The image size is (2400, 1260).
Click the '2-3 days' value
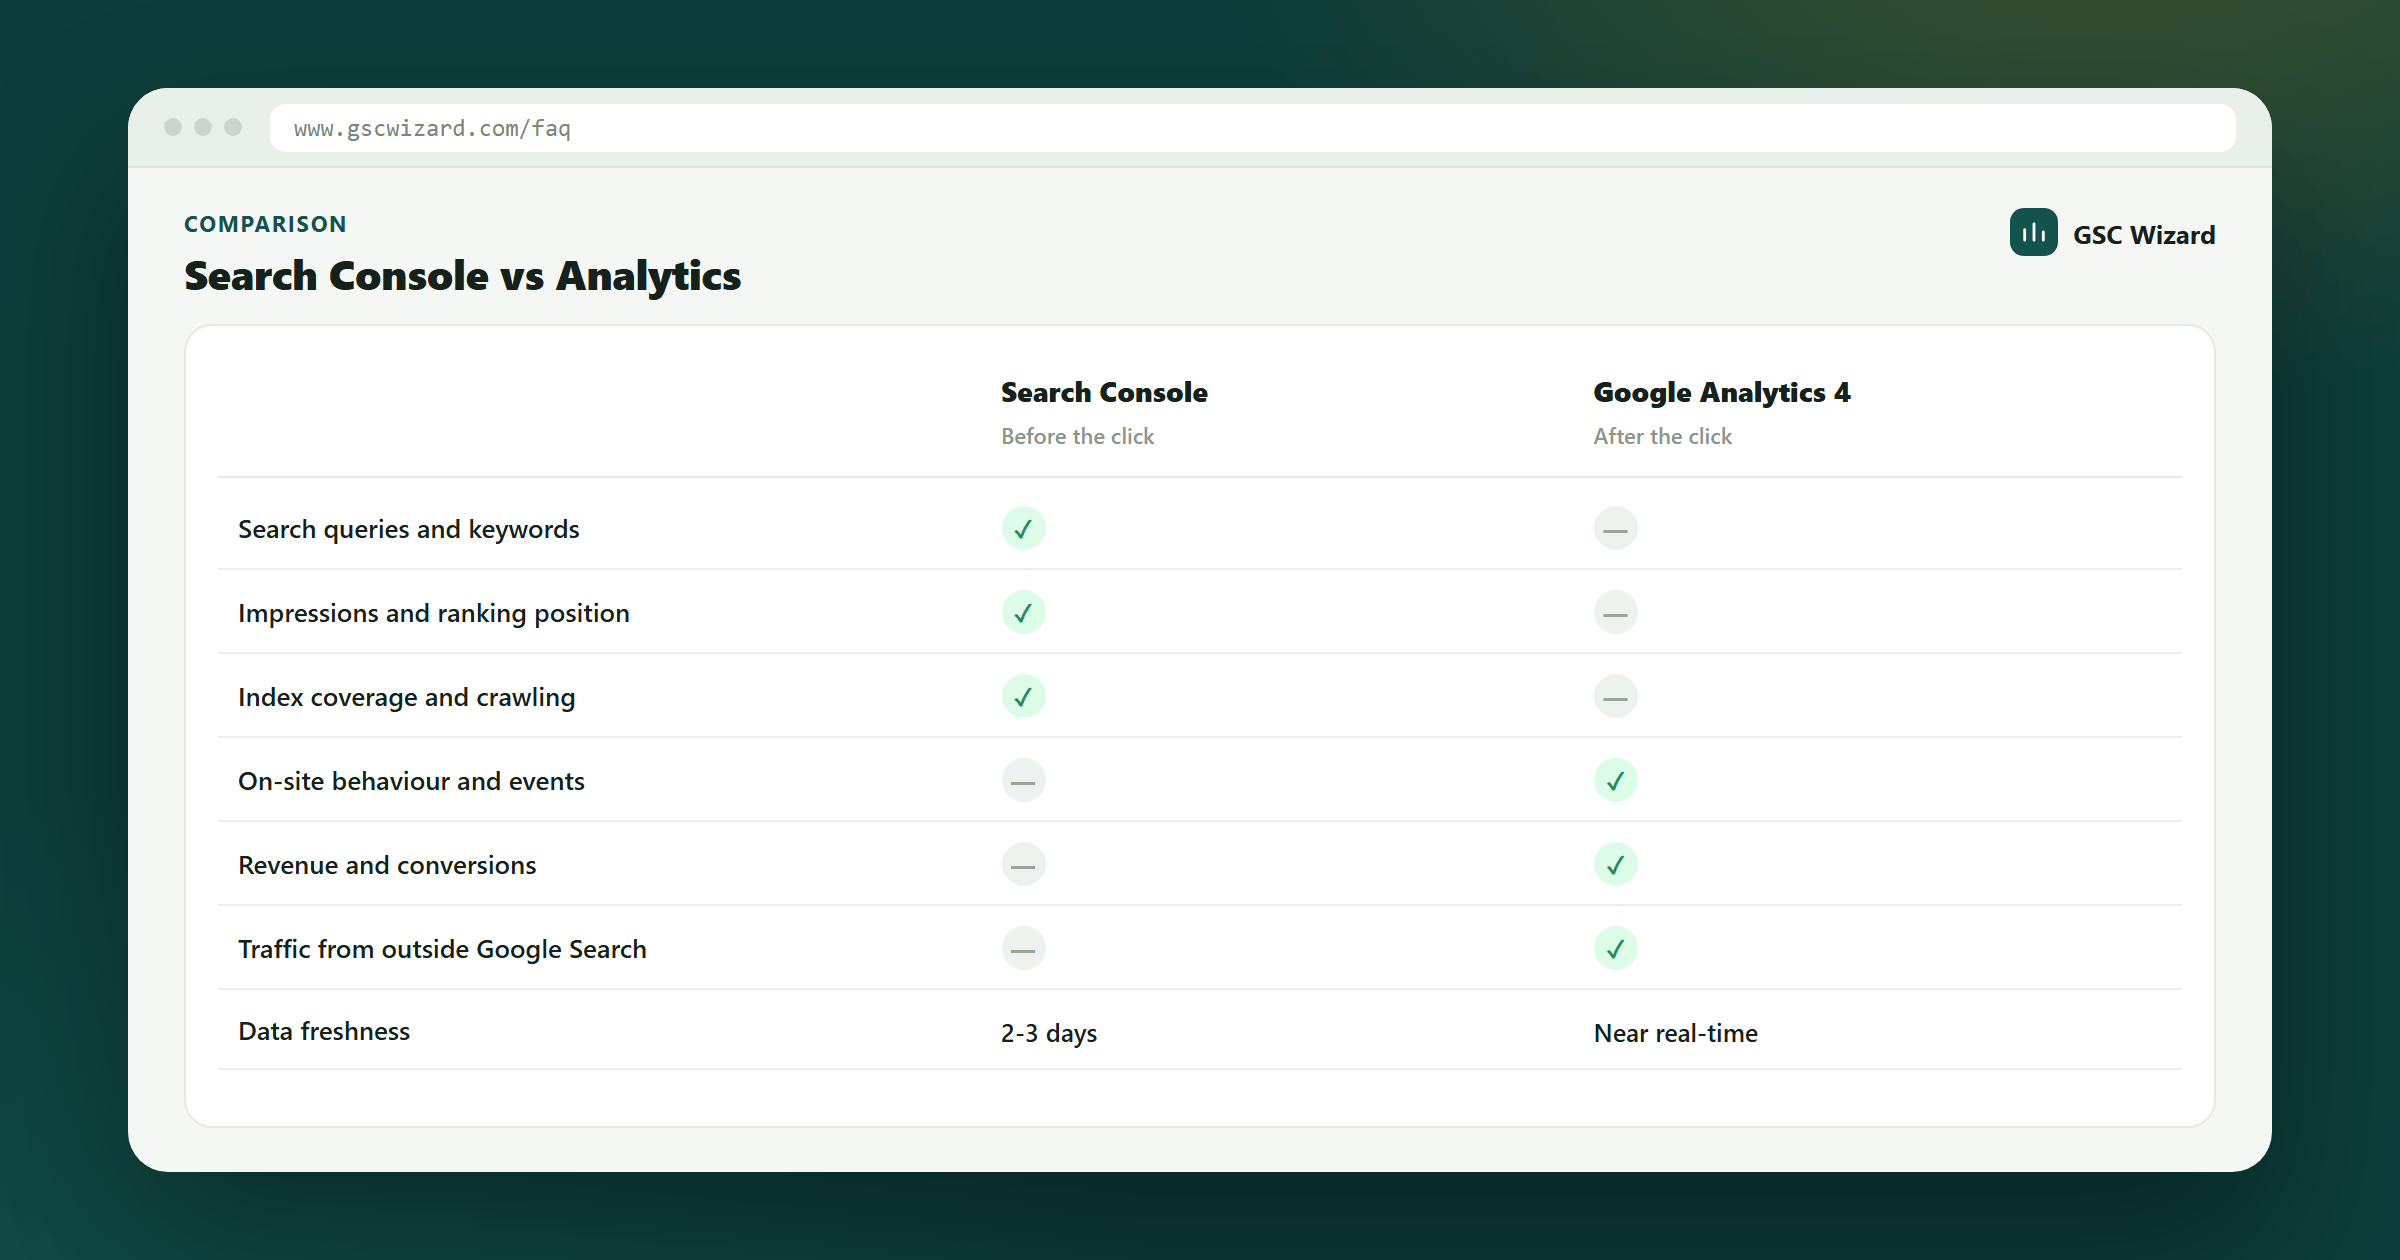1049,1033
